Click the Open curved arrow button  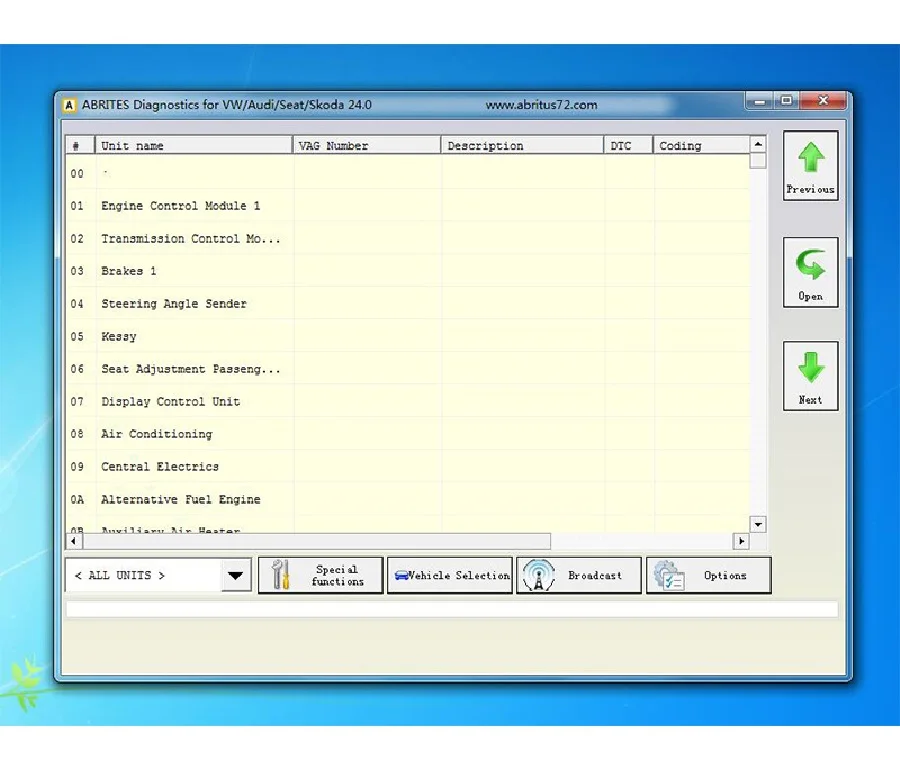(x=810, y=272)
